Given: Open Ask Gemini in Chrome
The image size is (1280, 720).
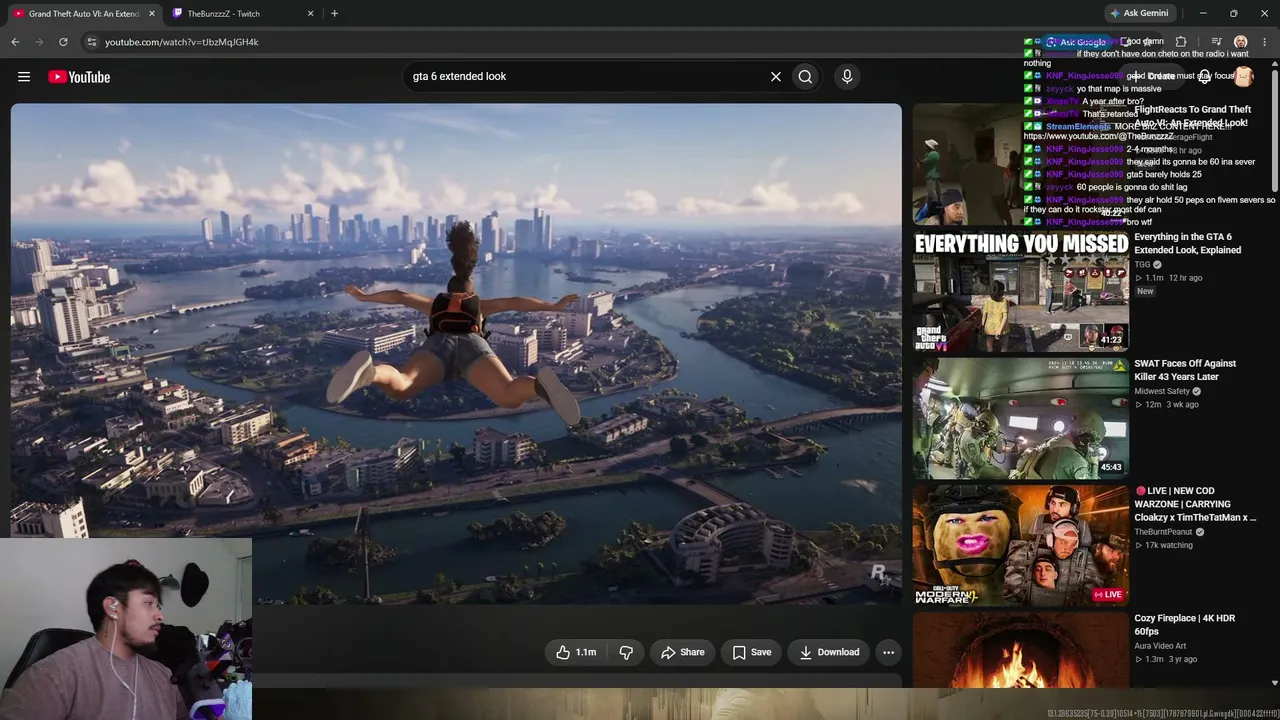Looking at the screenshot, I should coord(1138,13).
